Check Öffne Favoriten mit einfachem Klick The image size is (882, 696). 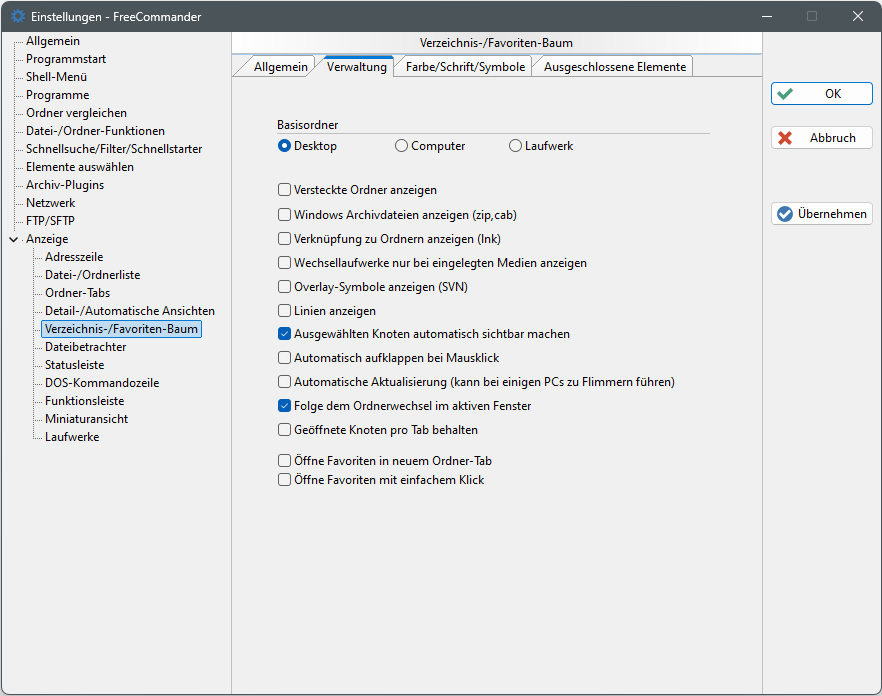coord(285,479)
